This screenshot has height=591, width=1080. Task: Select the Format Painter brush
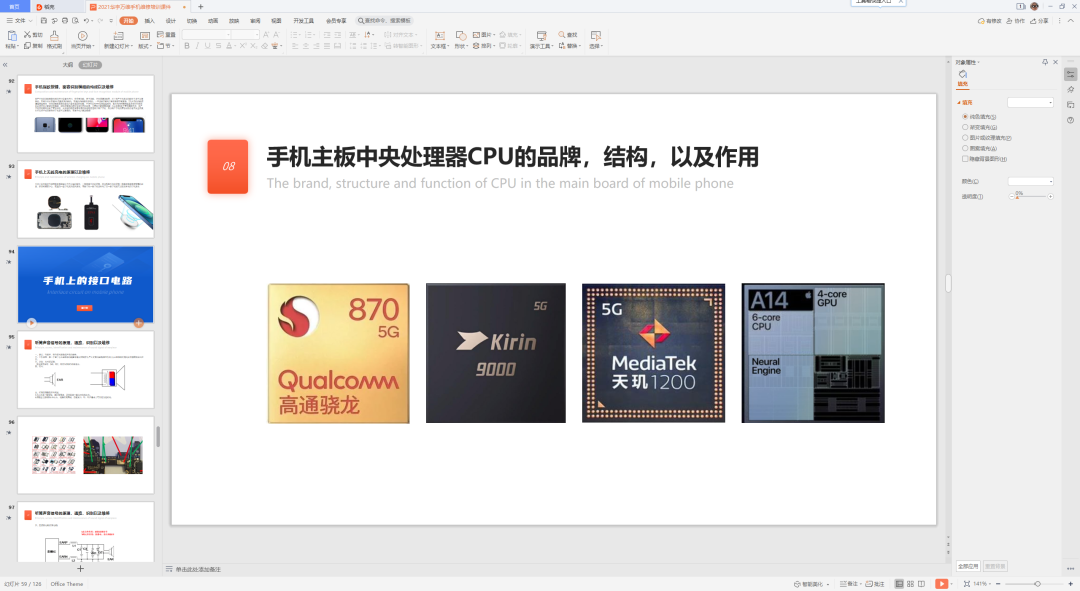54,37
